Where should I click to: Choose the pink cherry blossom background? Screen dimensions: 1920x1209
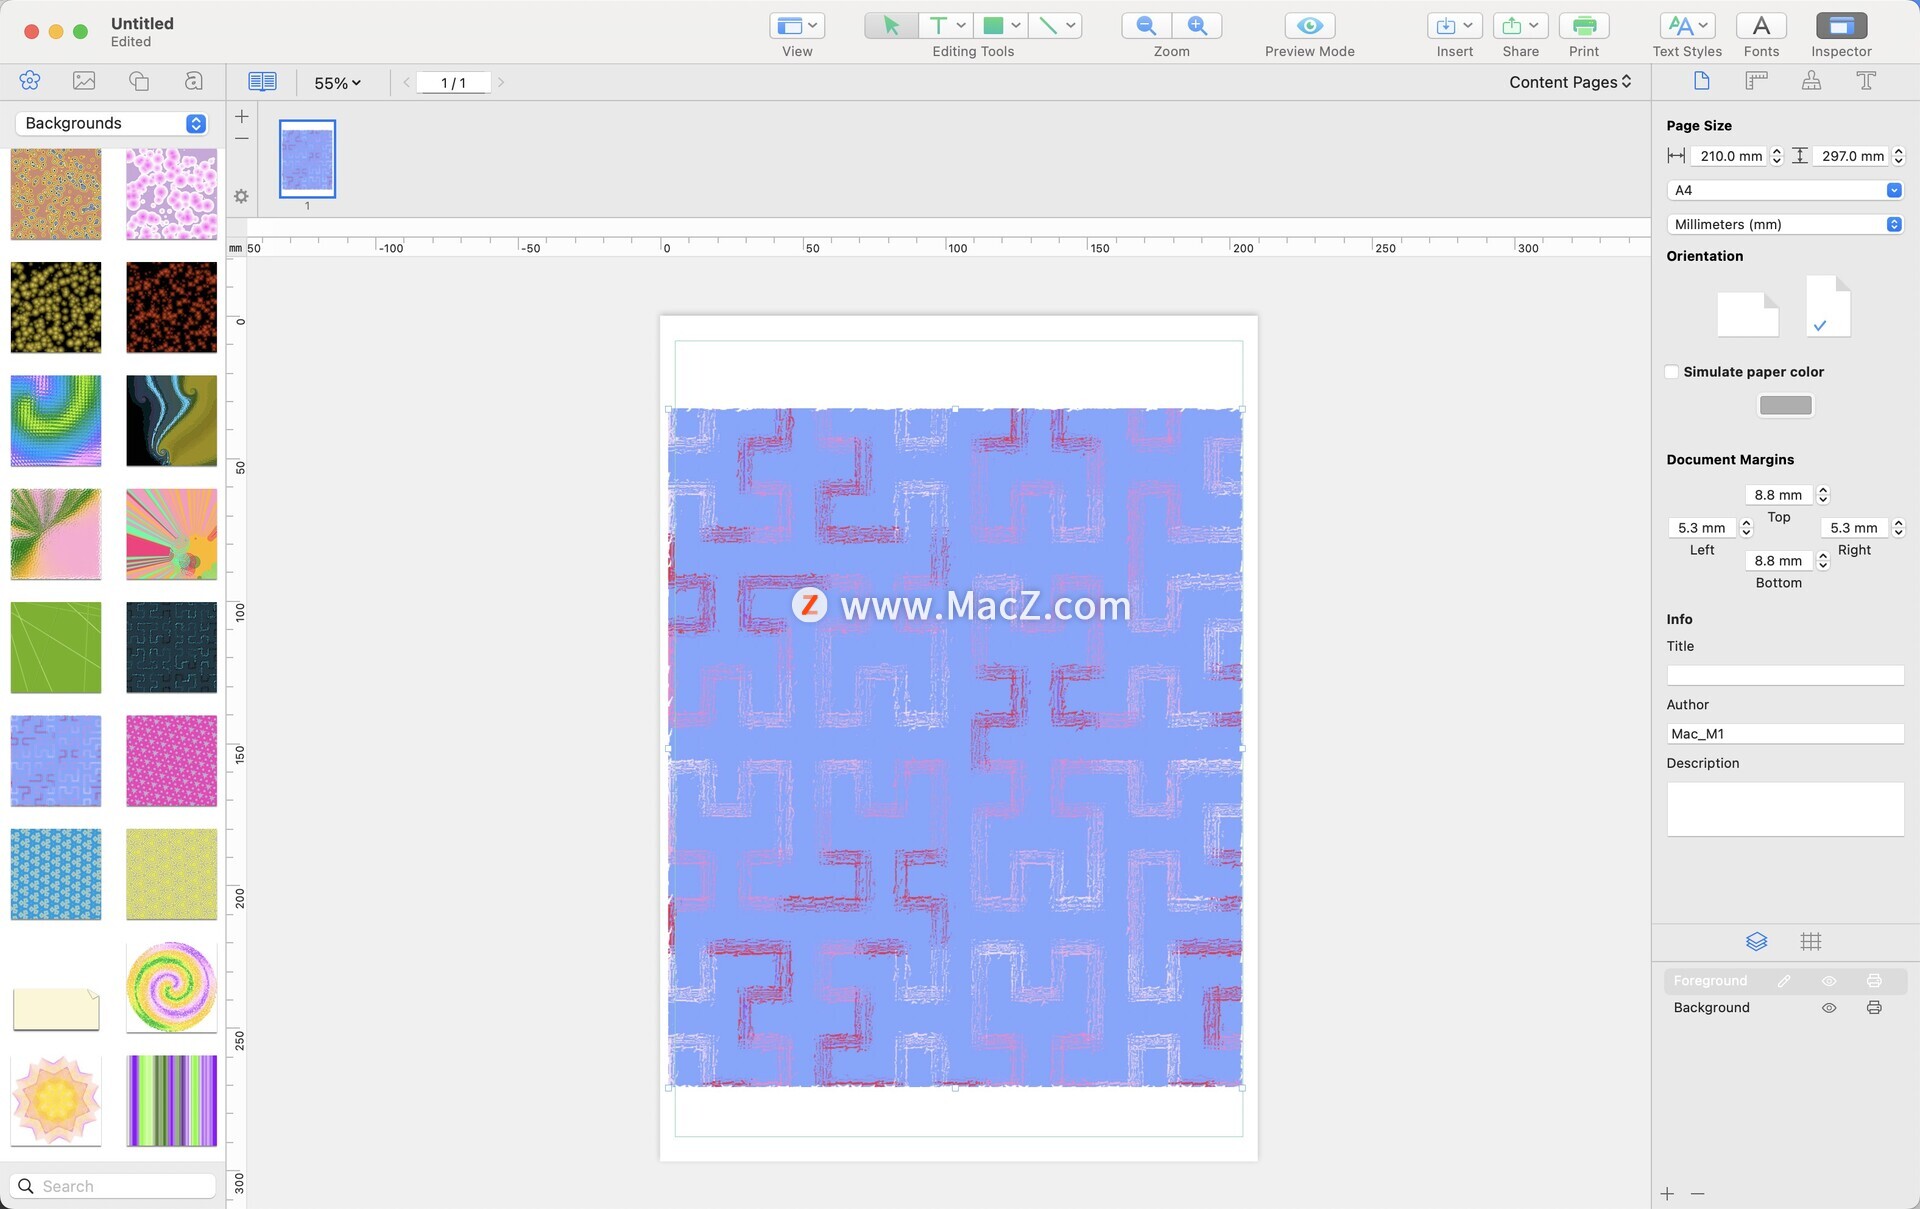(x=171, y=194)
